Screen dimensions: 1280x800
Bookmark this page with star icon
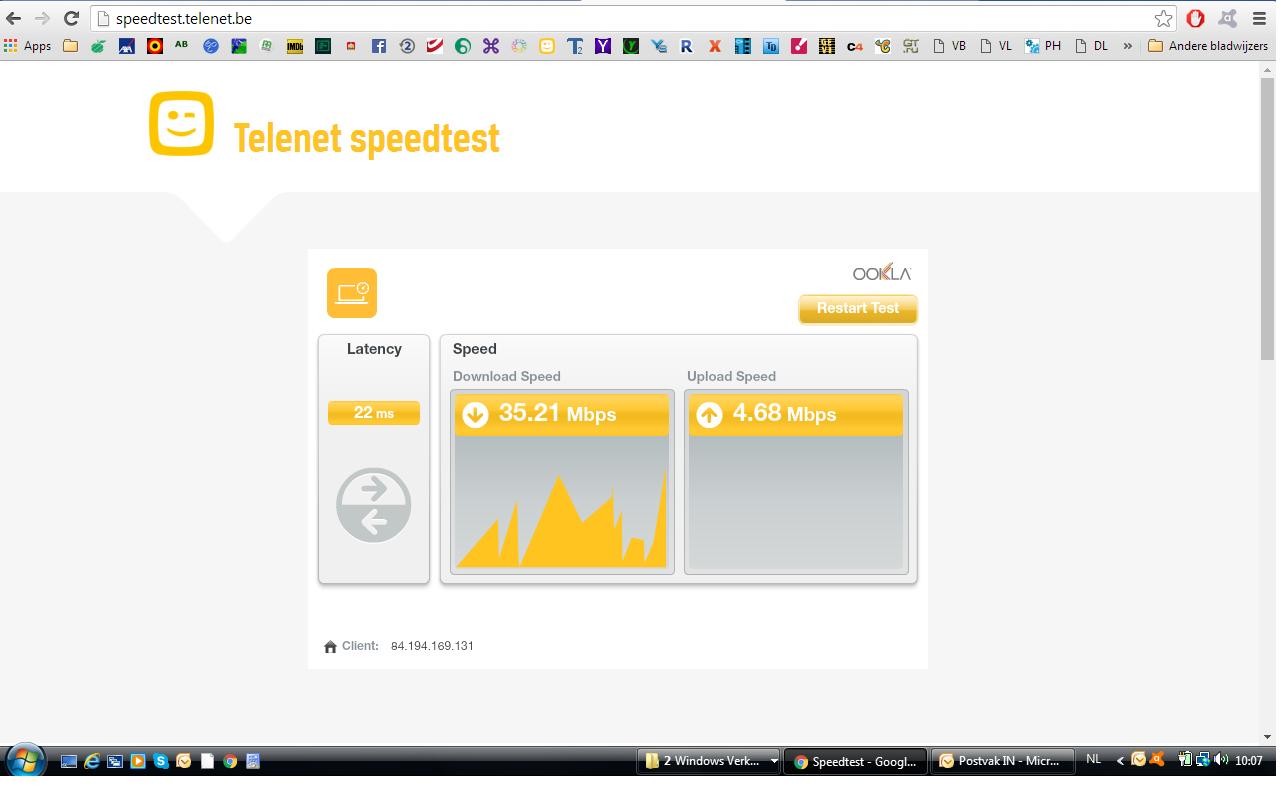[1163, 18]
